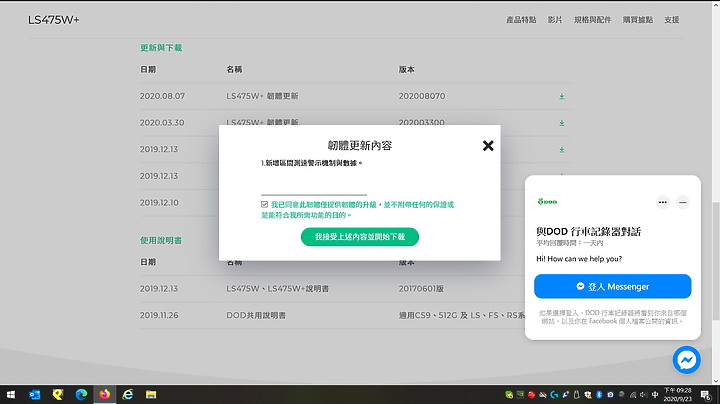Open Outlook from the taskbar
720x404 pixels.
[x=34, y=394]
